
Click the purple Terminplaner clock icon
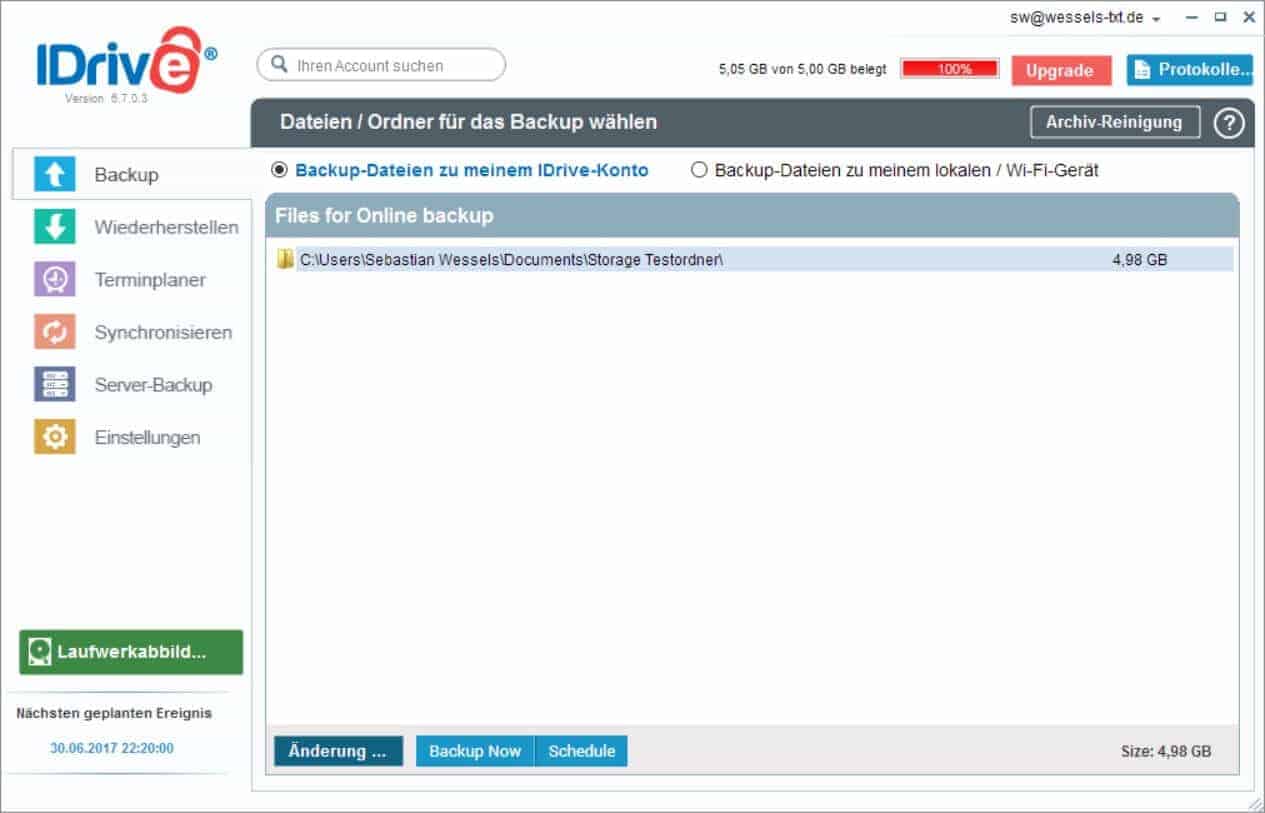pos(54,279)
